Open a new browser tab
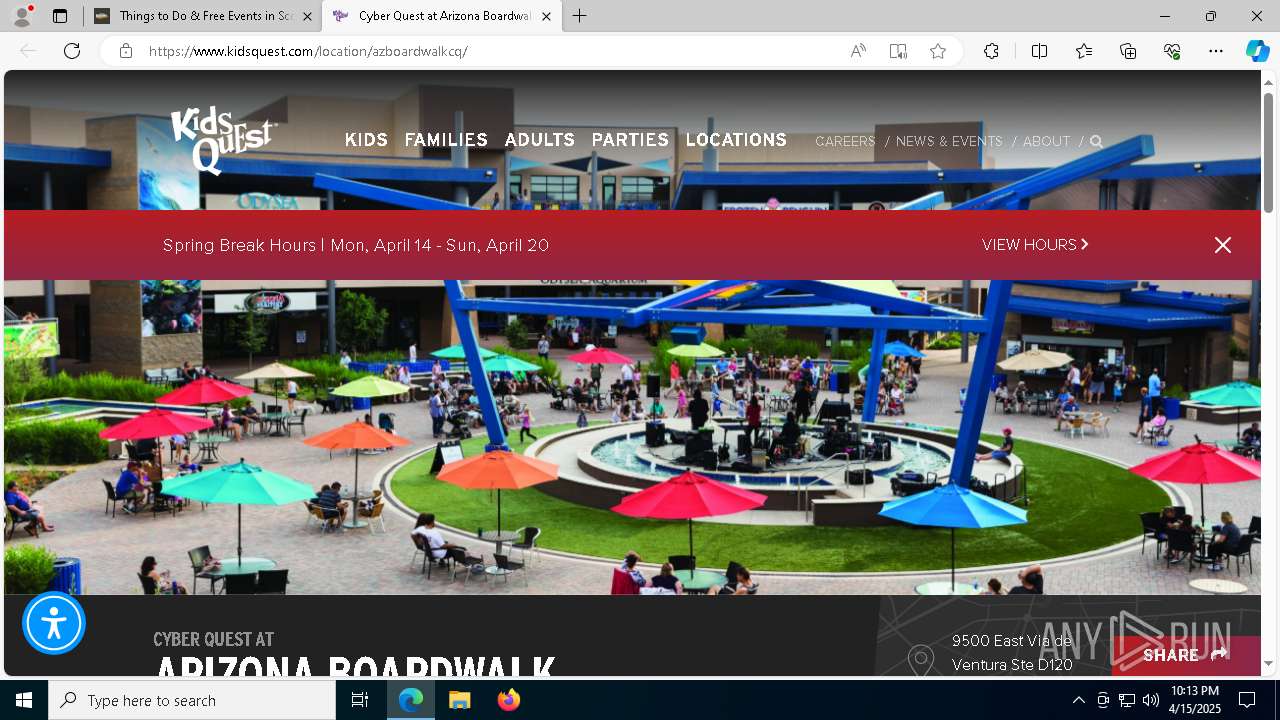The height and width of the screenshot is (720, 1280). click(580, 16)
